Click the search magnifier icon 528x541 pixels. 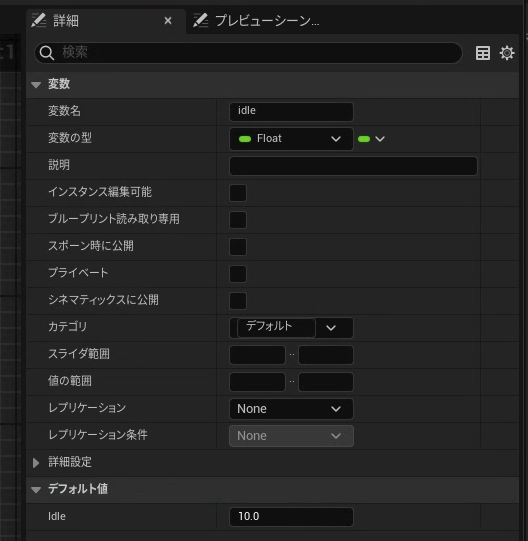(47, 53)
